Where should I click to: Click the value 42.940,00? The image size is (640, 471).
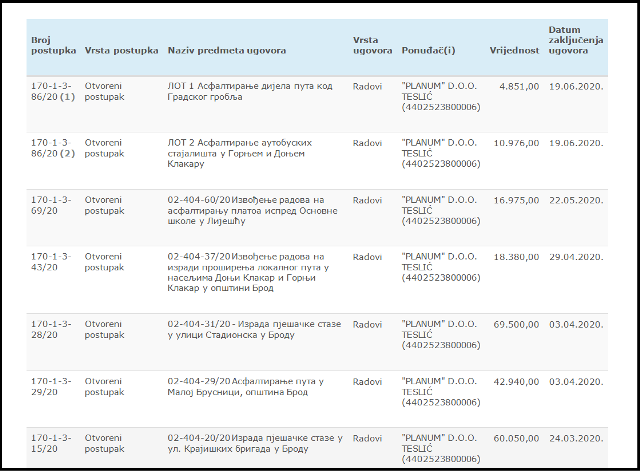coord(516,382)
